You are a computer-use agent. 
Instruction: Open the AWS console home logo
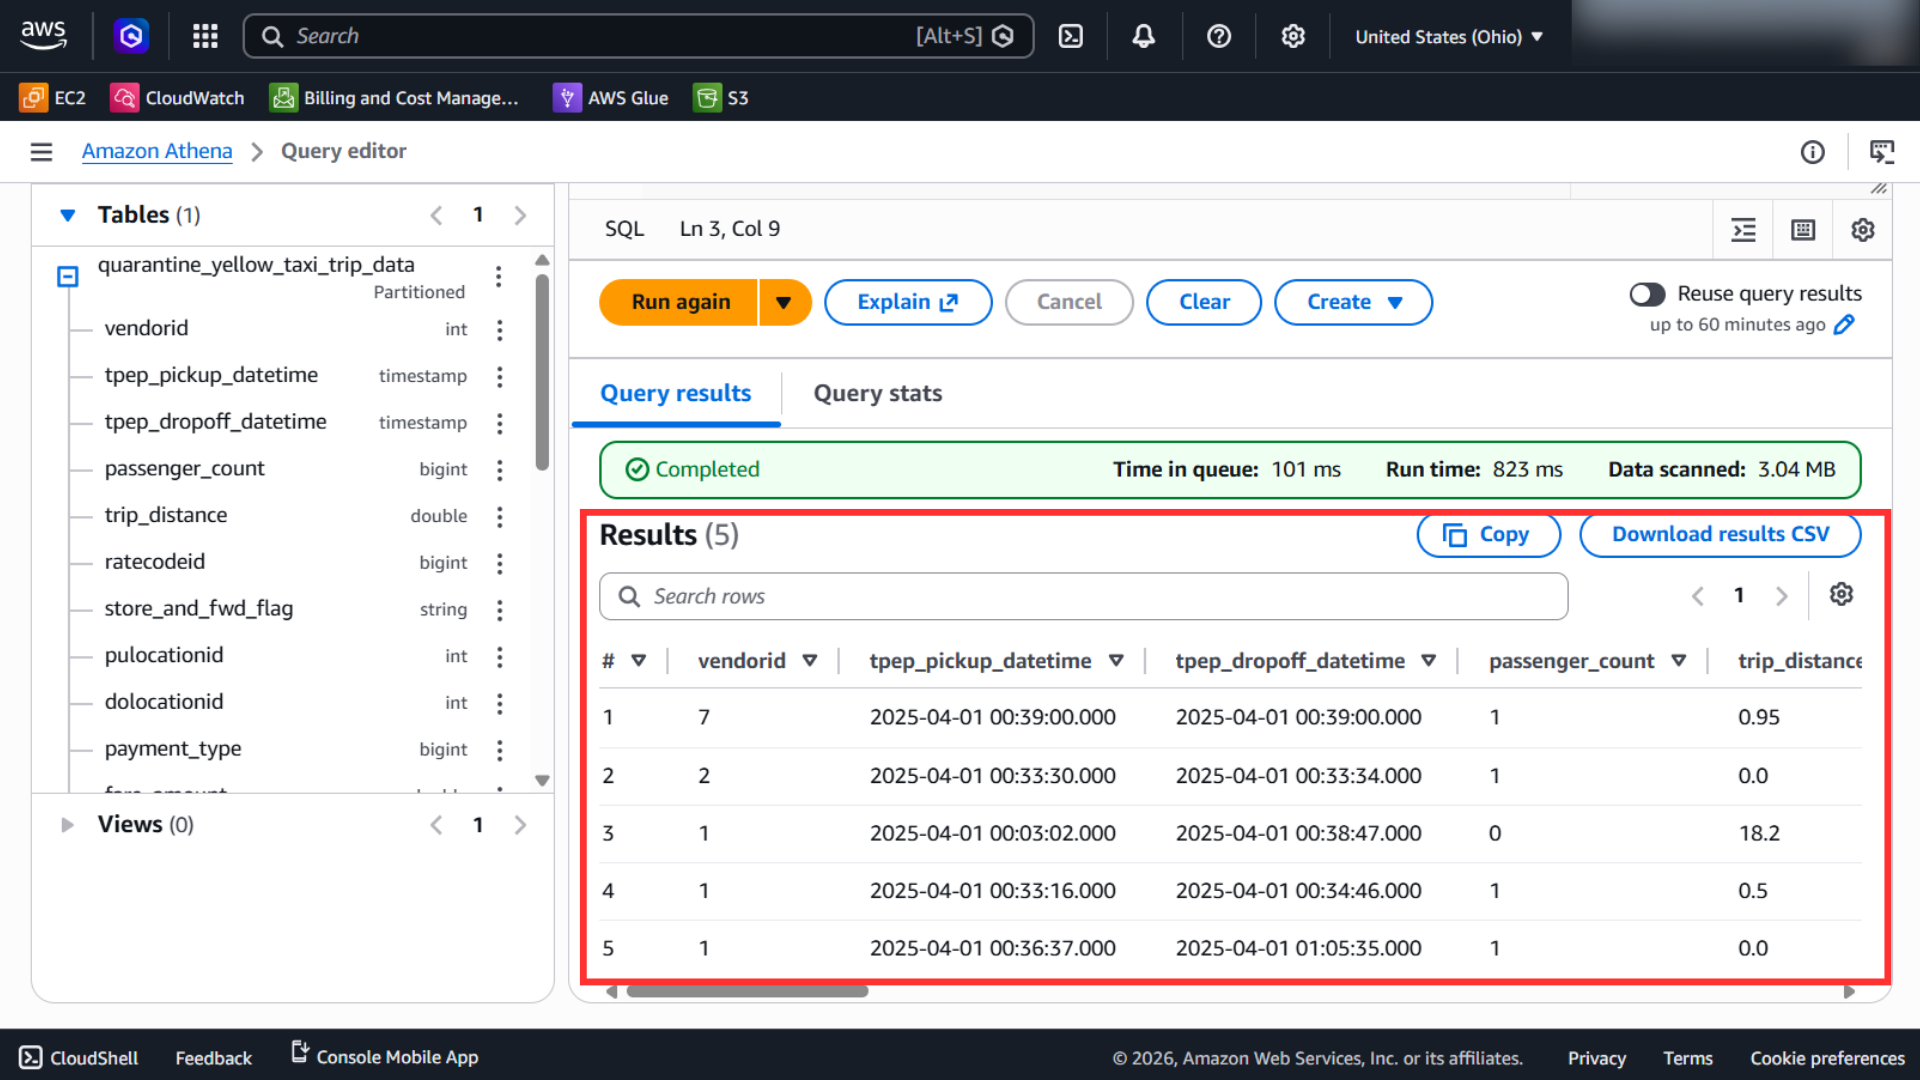tap(44, 35)
